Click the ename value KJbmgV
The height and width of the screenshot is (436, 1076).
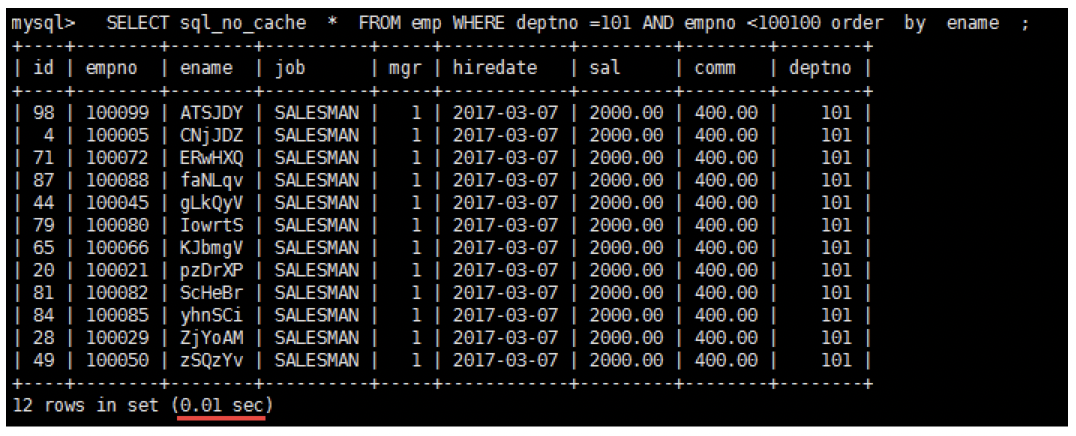(x=211, y=248)
